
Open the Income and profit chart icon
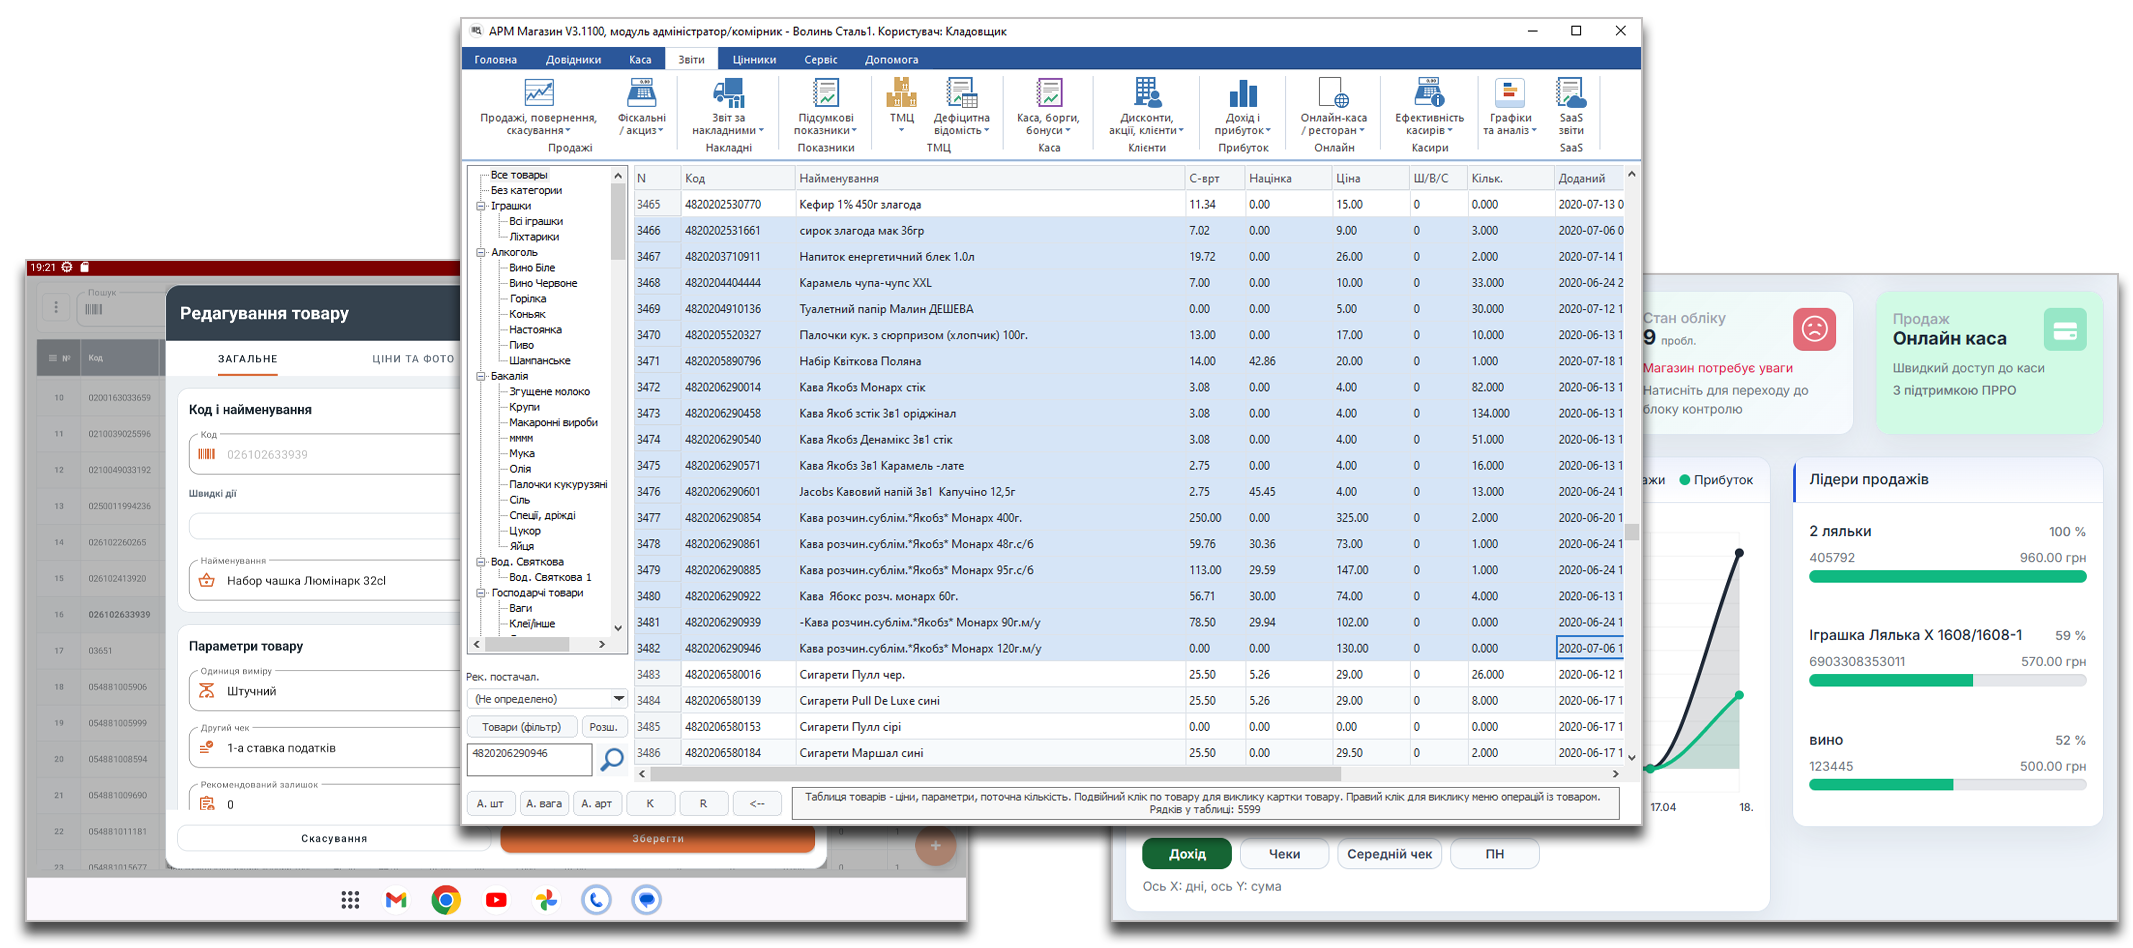[x=1242, y=93]
